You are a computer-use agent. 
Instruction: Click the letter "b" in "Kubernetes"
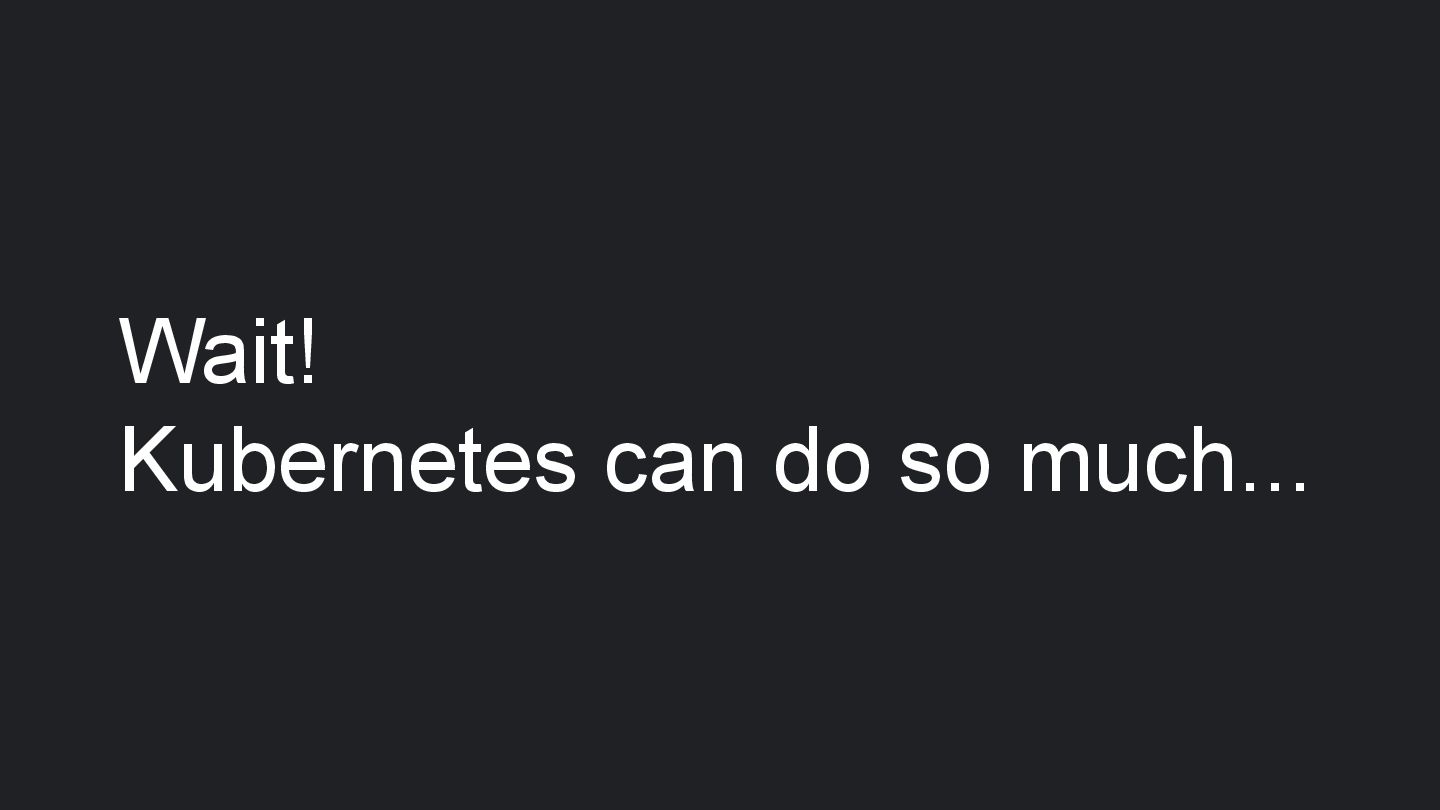click(x=236, y=461)
